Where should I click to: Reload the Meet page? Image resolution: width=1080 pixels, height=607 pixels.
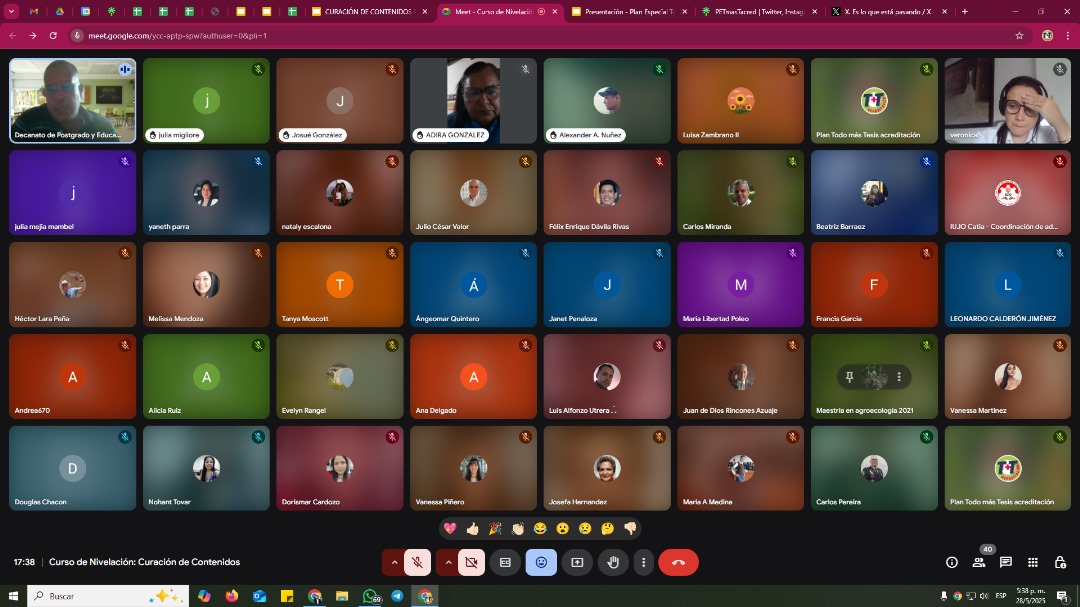pyautogui.click(x=53, y=36)
